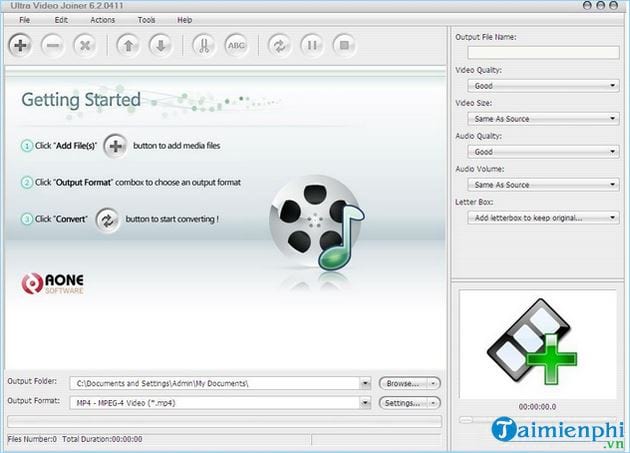Open the Output Folder path dropdown
This screenshot has height=453, width=630.
(365, 383)
